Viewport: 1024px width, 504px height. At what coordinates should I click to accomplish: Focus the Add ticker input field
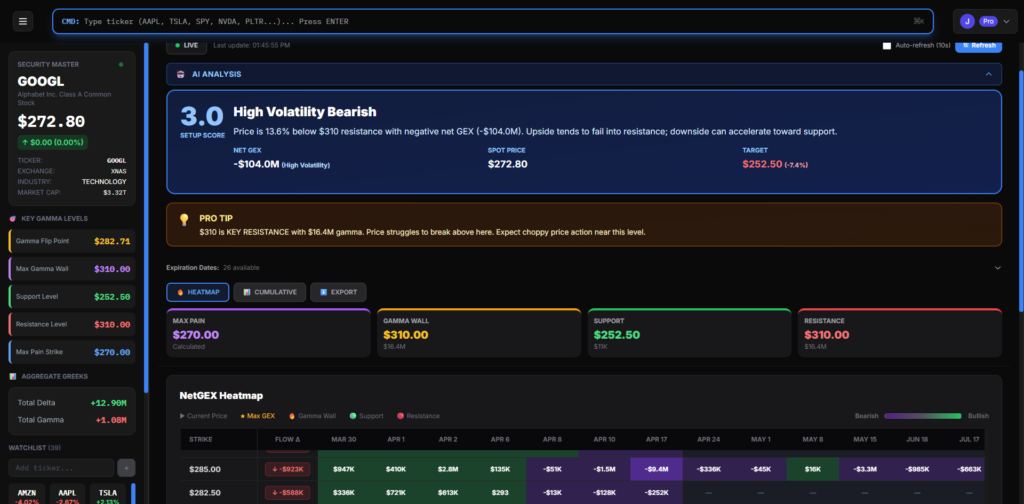pyautogui.click(x=61, y=467)
